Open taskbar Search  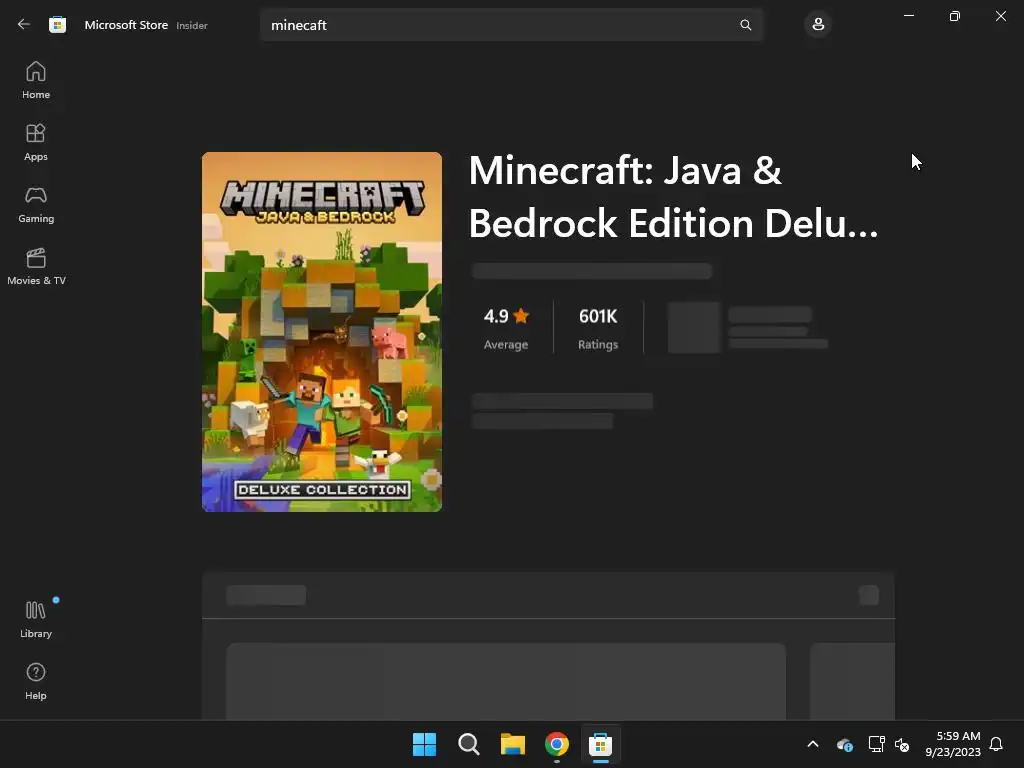(x=468, y=744)
